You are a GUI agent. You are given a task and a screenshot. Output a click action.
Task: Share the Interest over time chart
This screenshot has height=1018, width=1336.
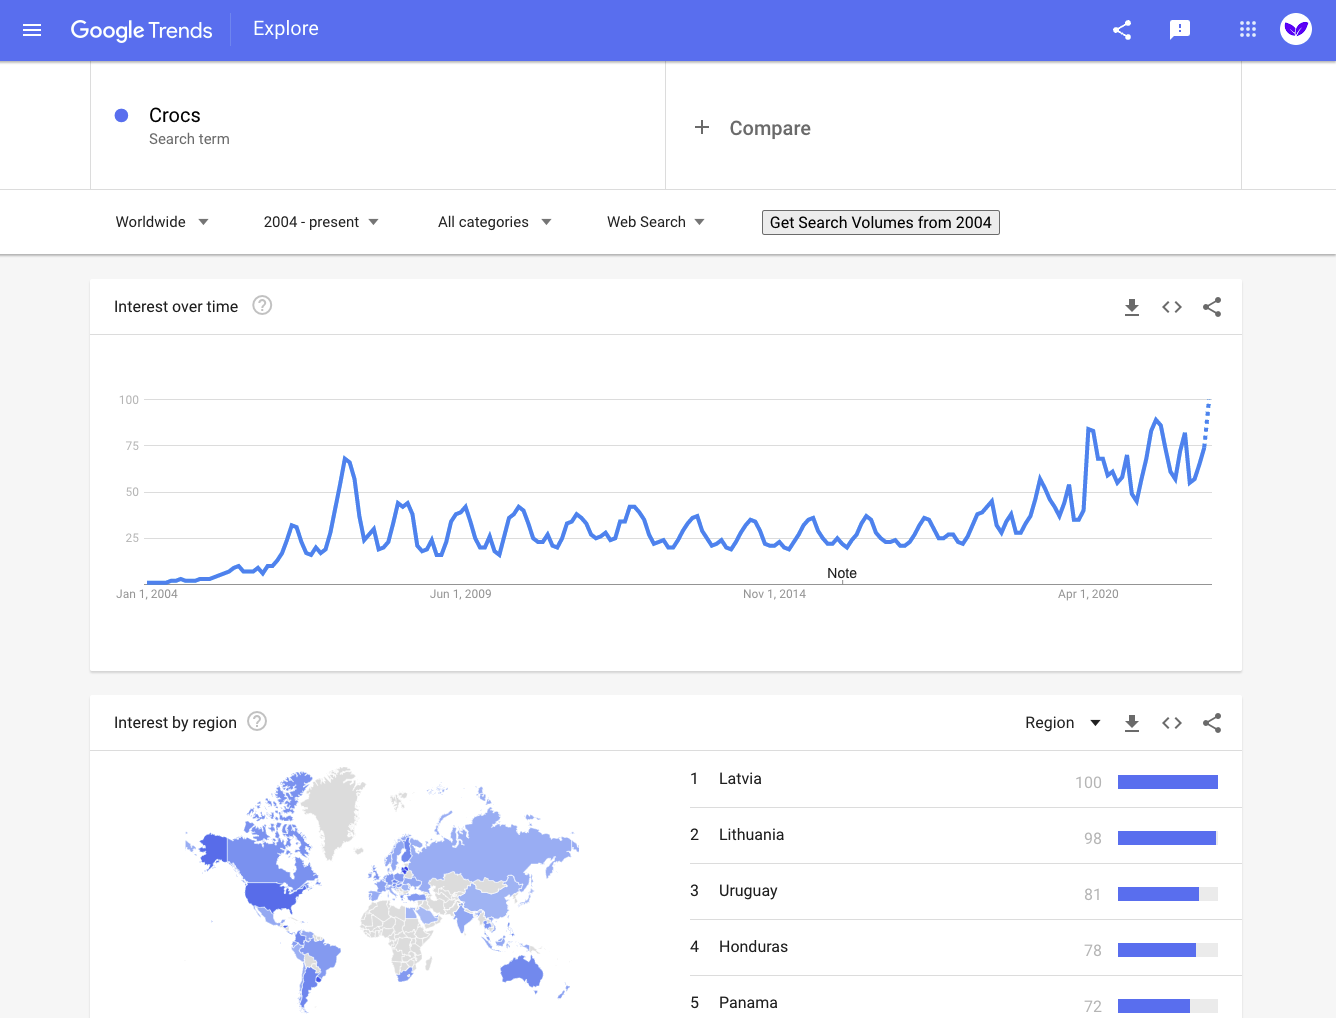1212,307
